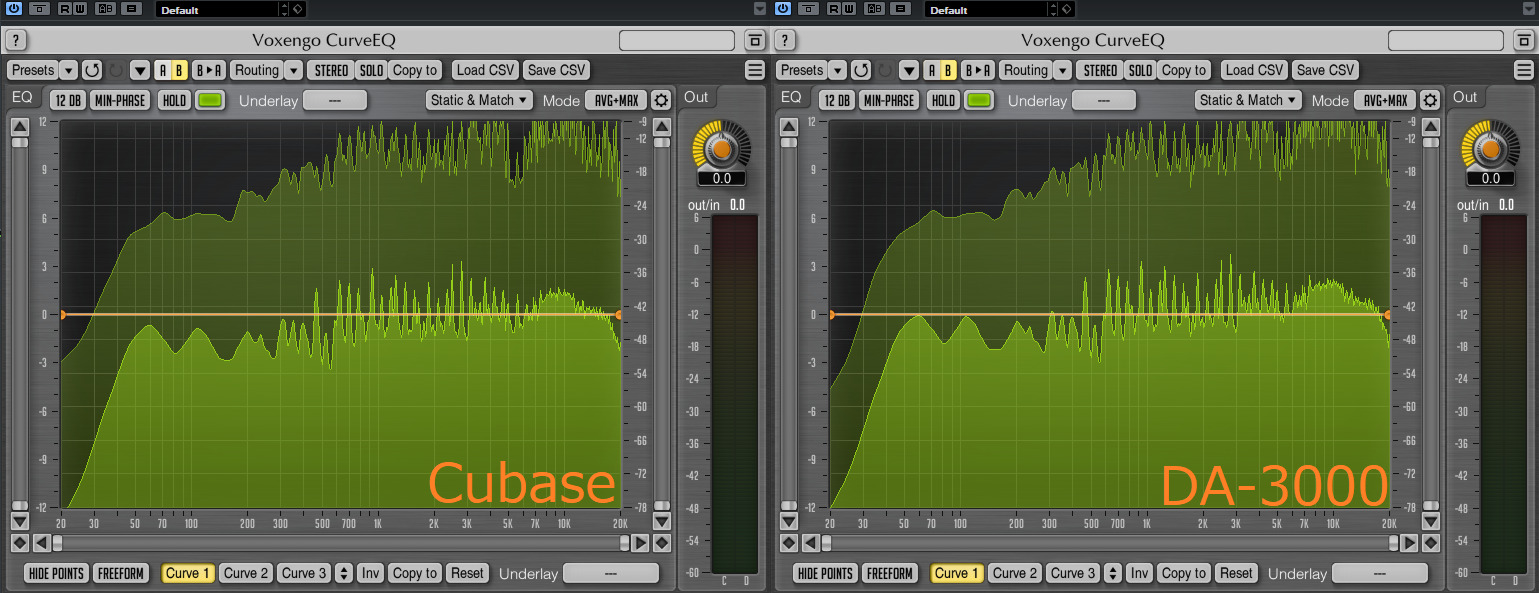The width and height of the screenshot is (1539, 593).
Task: Open hamburger menu of right CurveEQ
Action: (x=1525, y=70)
